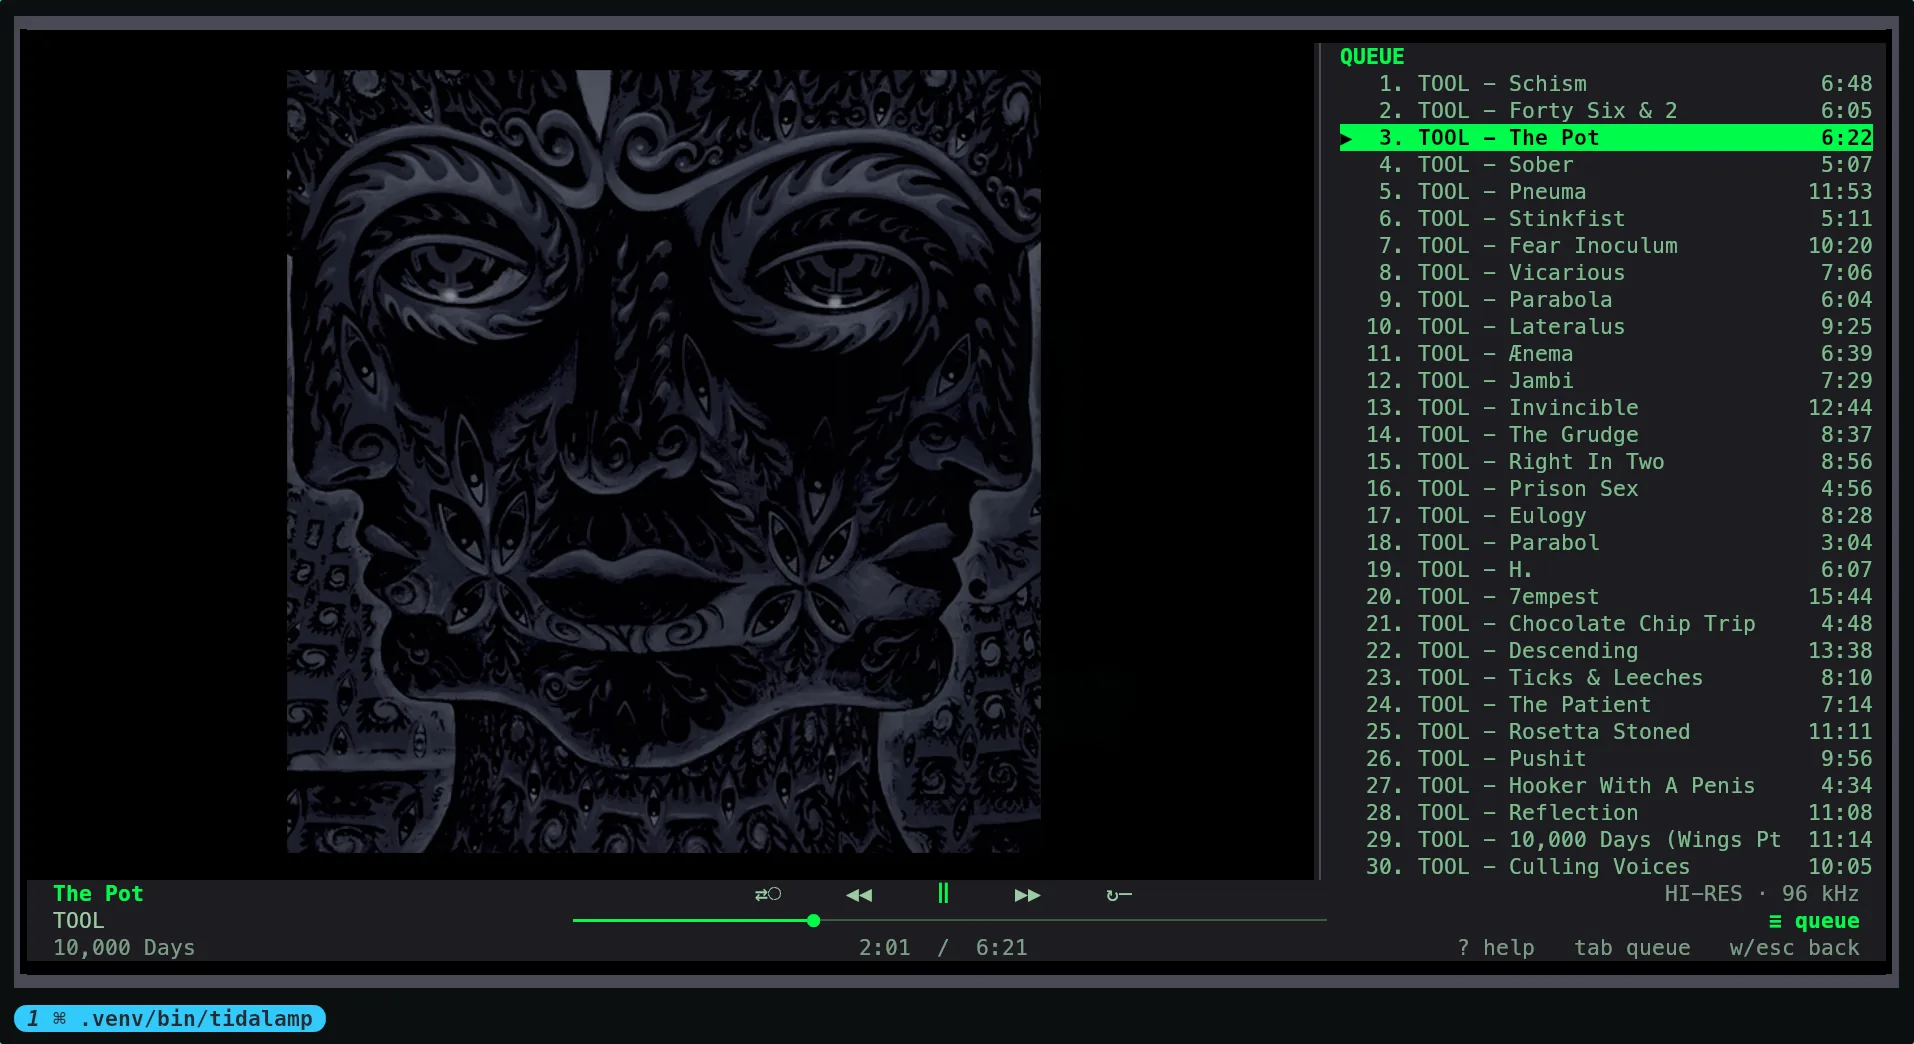Select queue row Ænema

[1606, 354]
